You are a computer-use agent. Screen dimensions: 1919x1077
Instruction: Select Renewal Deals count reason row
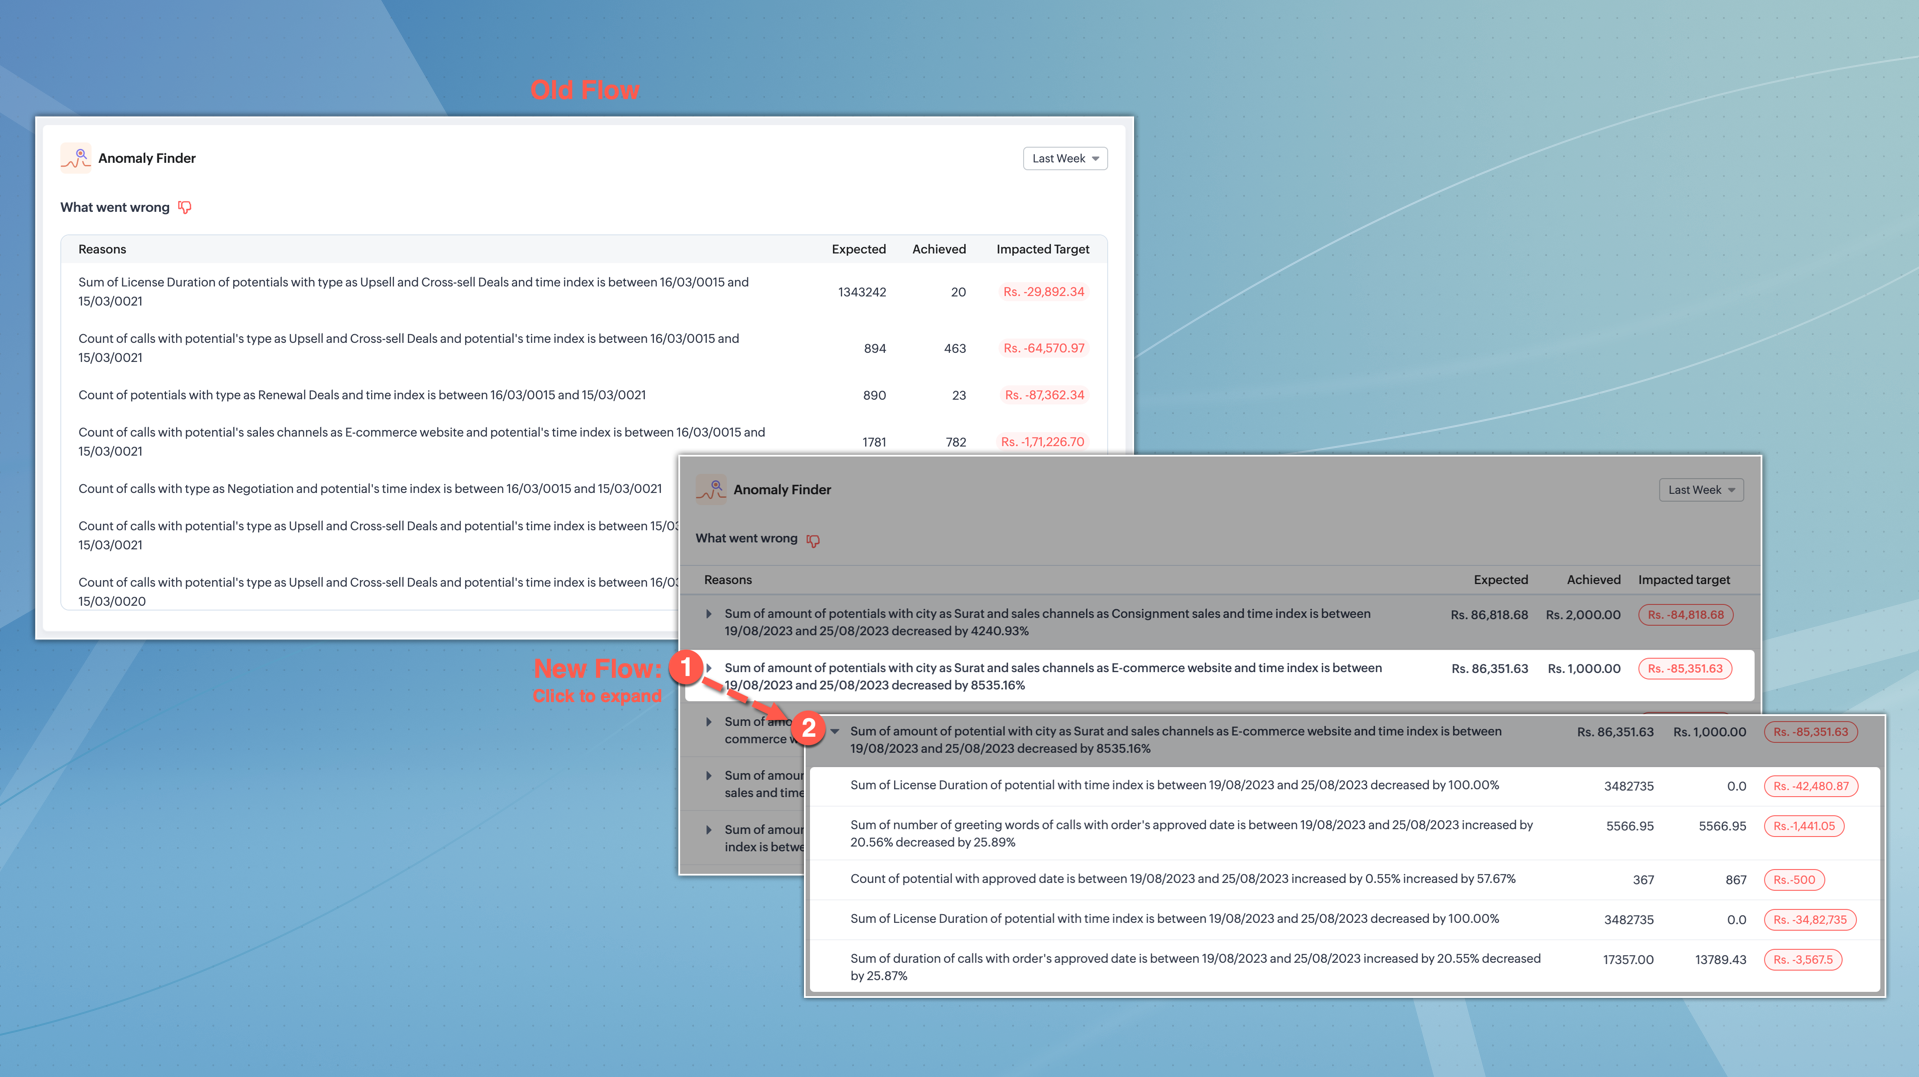pos(362,395)
